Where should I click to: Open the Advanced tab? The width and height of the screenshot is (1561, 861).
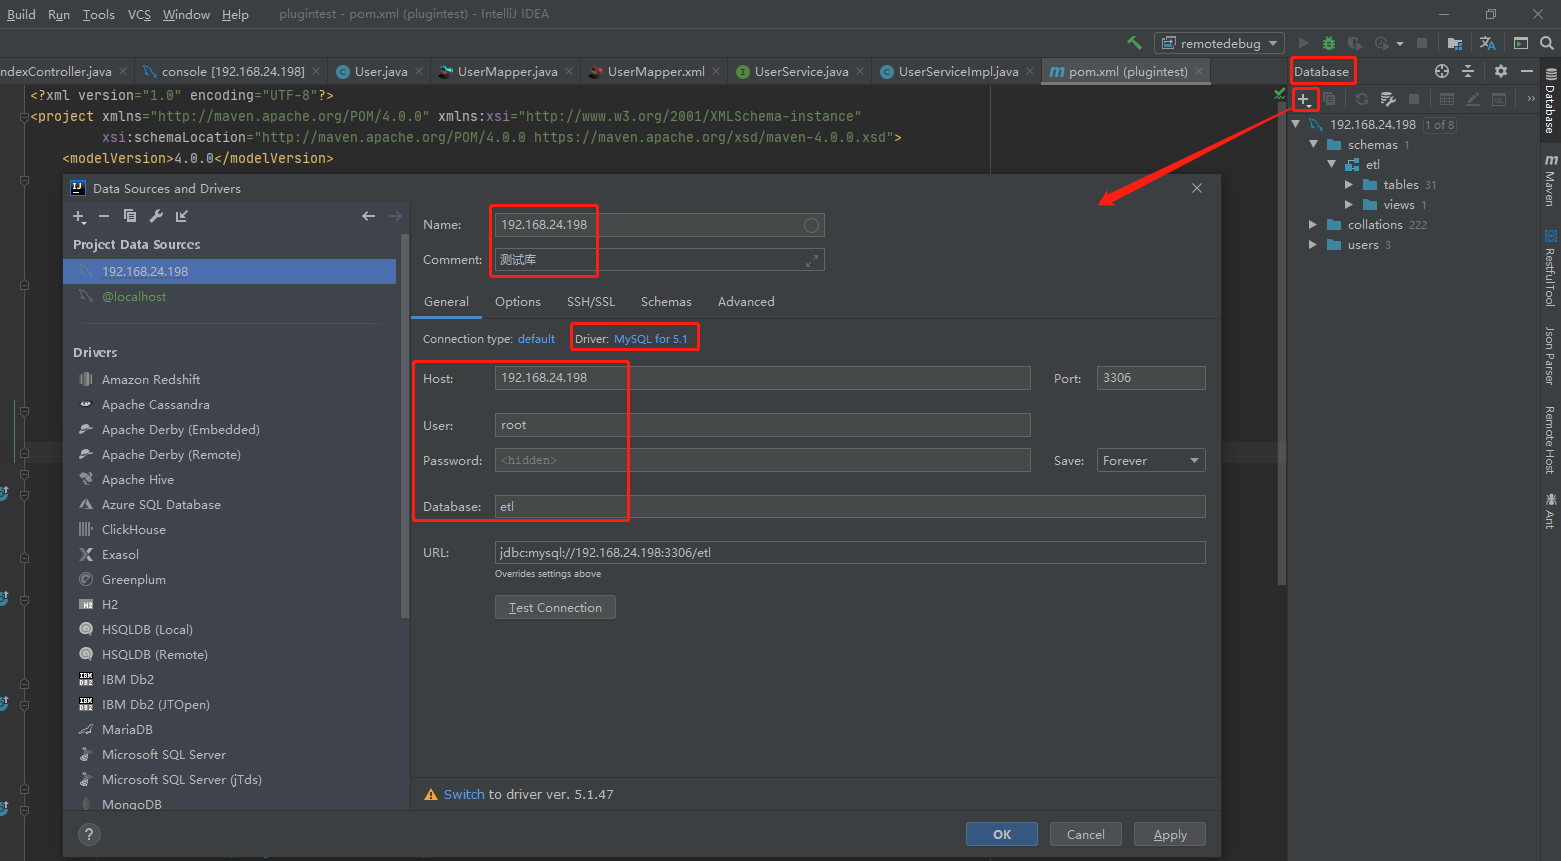pos(746,302)
